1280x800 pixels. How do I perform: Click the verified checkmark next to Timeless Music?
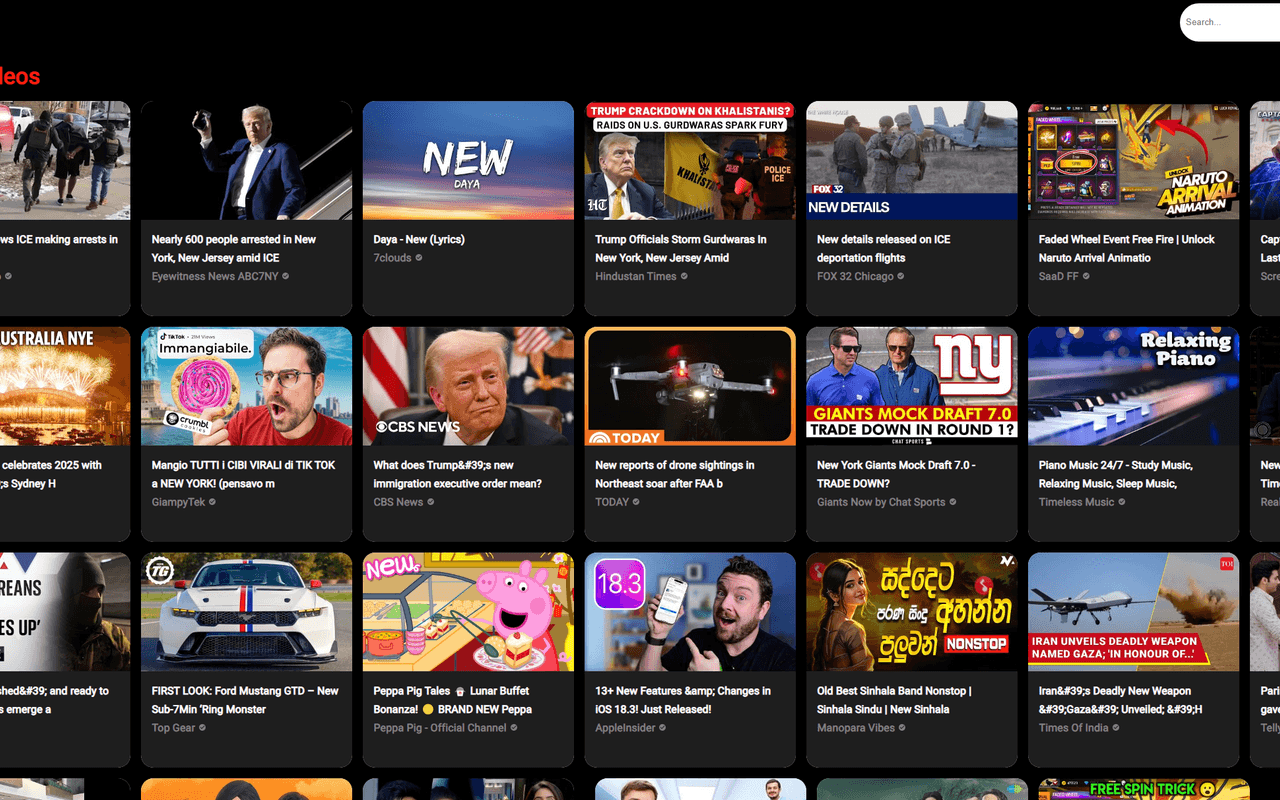click(1120, 502)
